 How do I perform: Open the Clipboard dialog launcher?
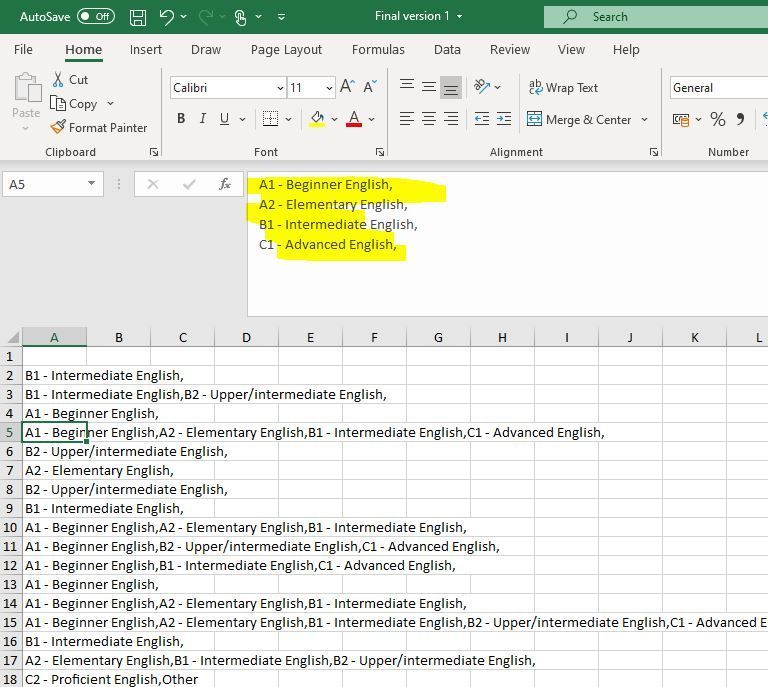[154, 152]
